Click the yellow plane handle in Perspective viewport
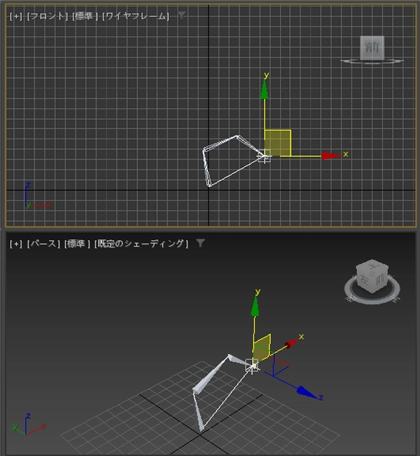This screenshot has width=420, height=456. pos(262,348)
